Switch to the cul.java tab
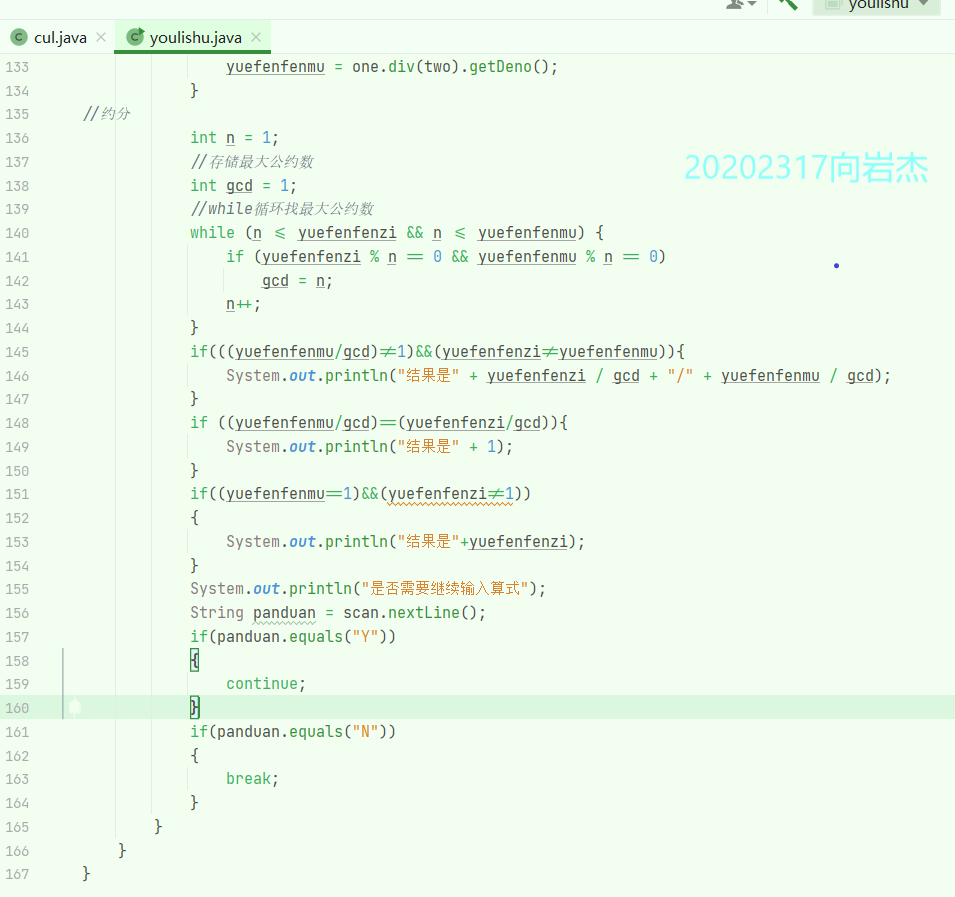Image resolution: width=955 pixels, height=897 pixels. pos(60,38)
